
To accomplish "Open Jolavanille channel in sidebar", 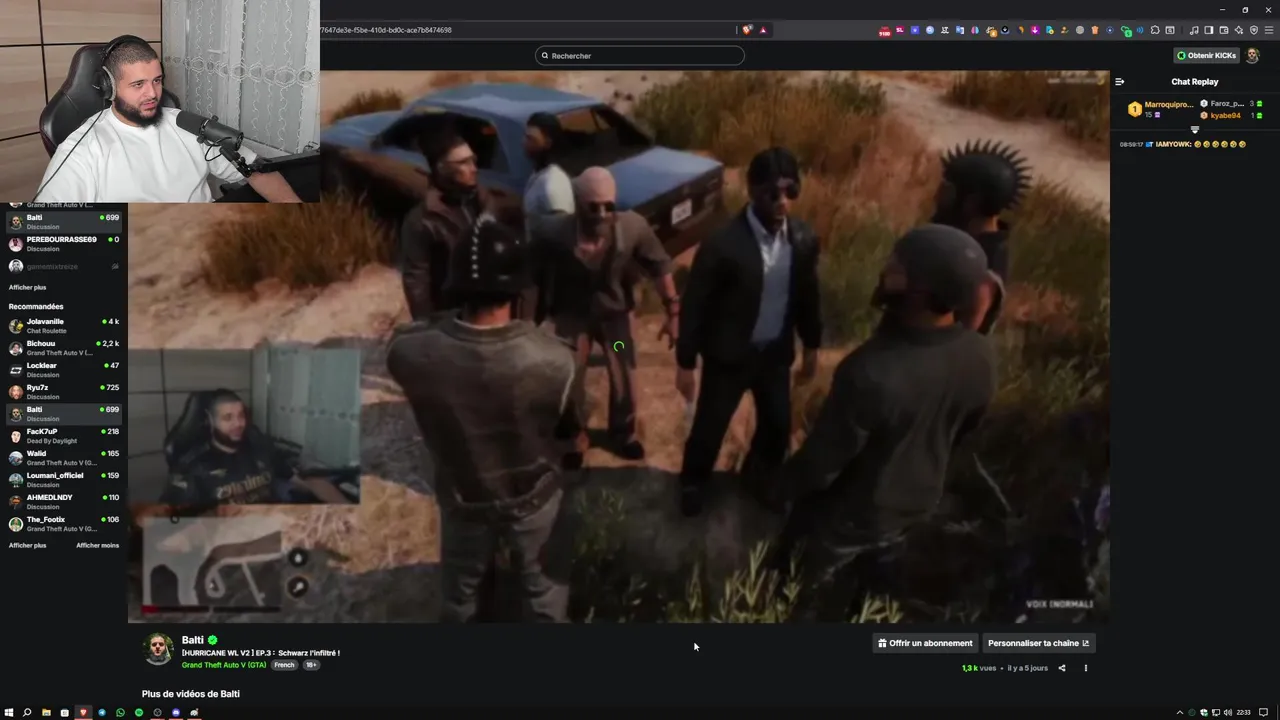I will coord(64,326).
